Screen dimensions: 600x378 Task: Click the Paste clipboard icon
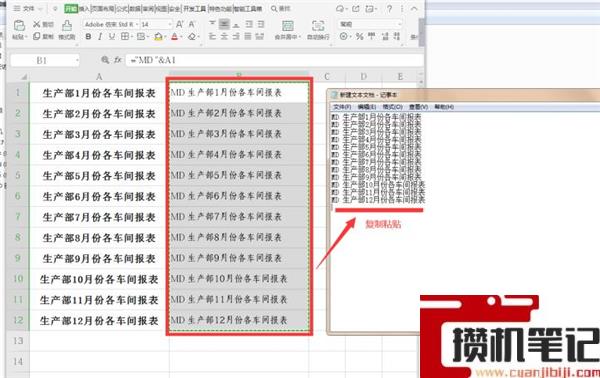(x=19, y=26)
